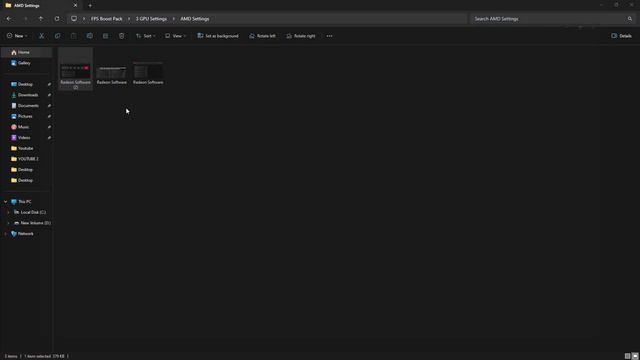Switch to details list view icon in status bar

627,356
